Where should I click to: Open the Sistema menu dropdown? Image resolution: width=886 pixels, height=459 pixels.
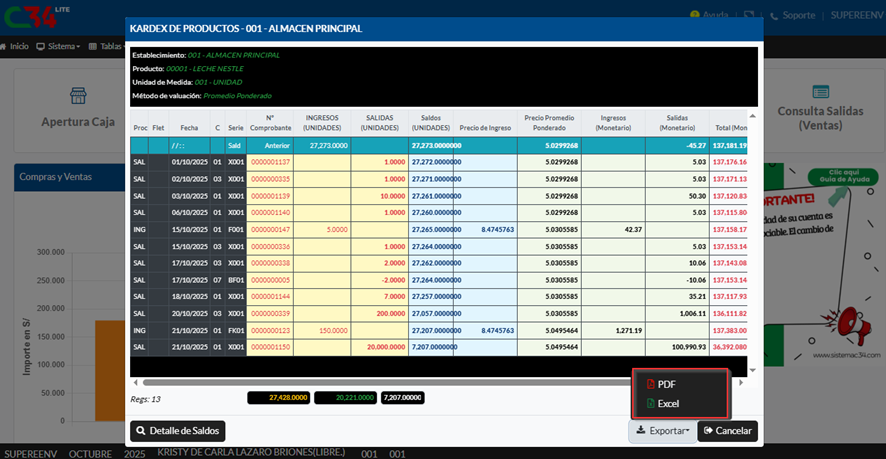[58, 46]
